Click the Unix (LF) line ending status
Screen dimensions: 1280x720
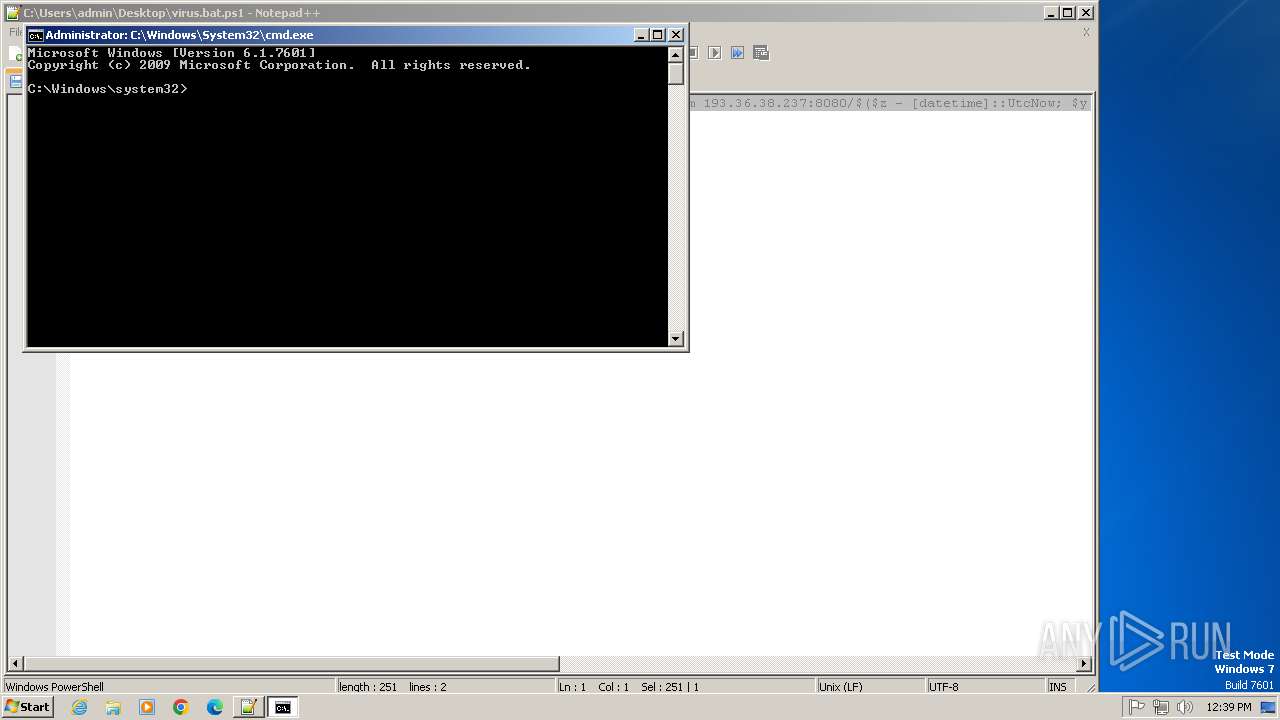pos(870,687)
